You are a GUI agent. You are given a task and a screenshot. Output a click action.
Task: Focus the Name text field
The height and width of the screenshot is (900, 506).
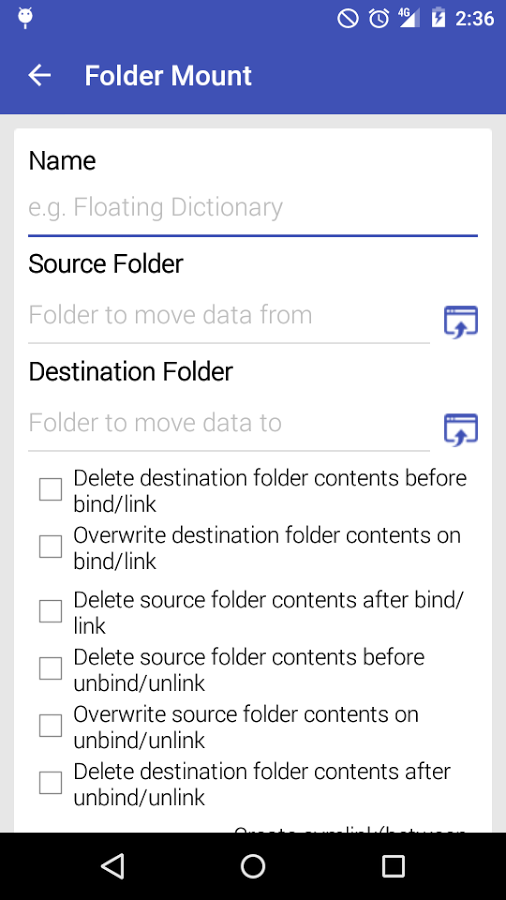[253, 208]
